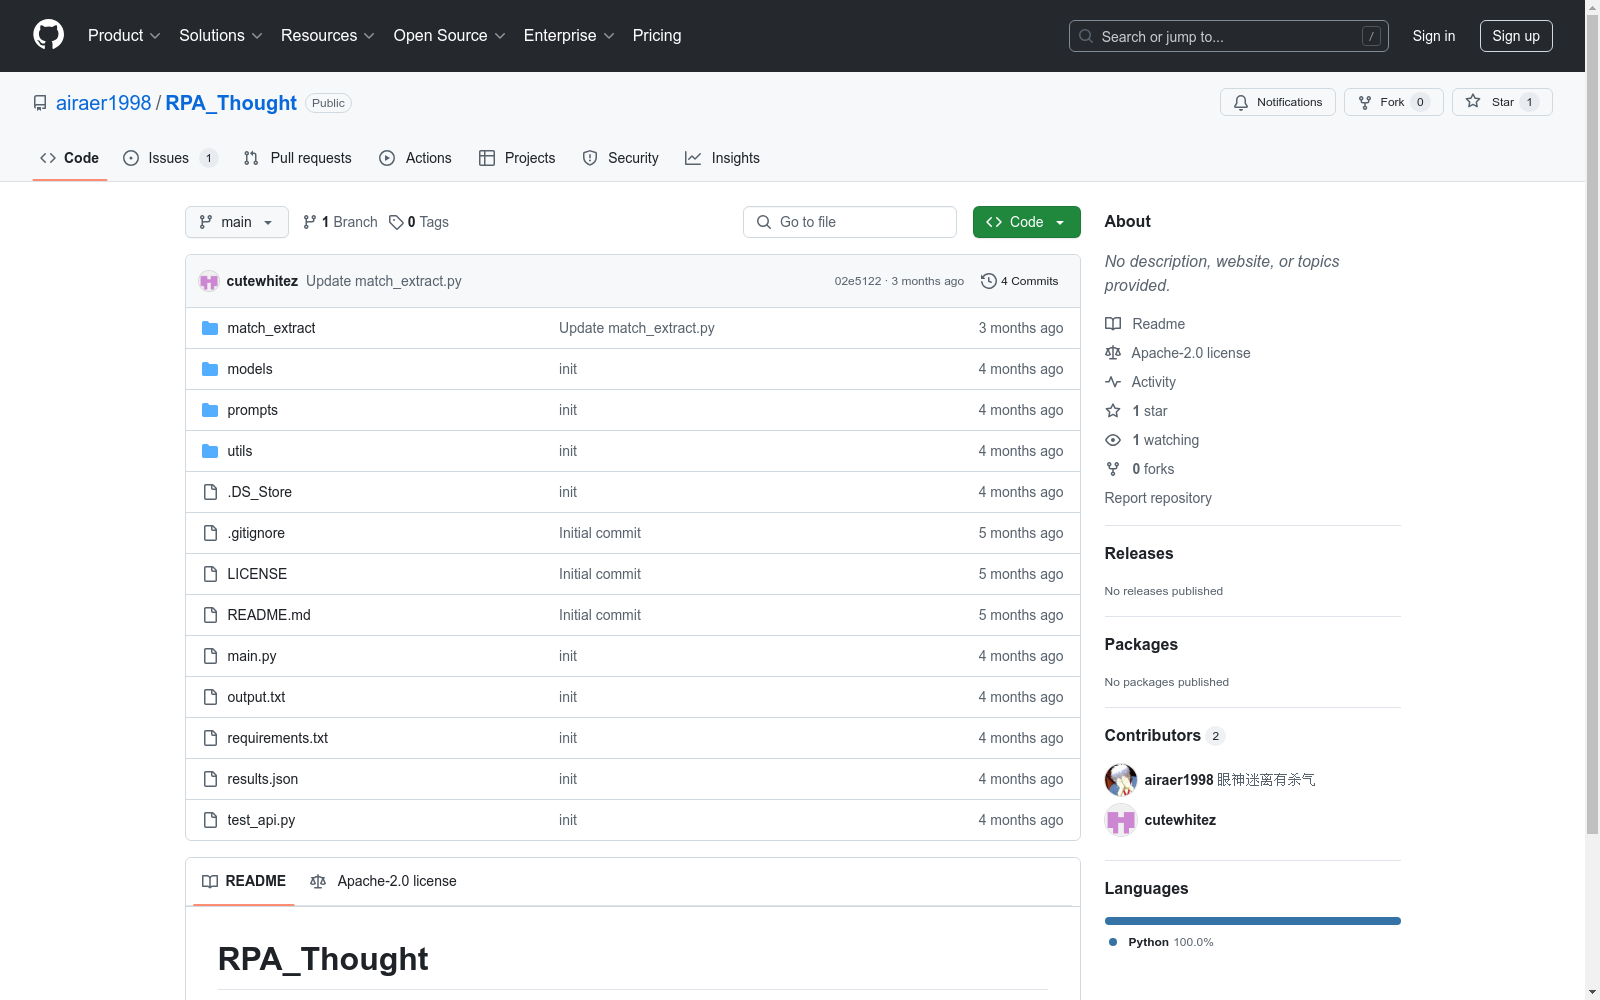Screen dimensions: 1600x1000
Task: Open the .gitignore file
Action: tap(256, 533)
